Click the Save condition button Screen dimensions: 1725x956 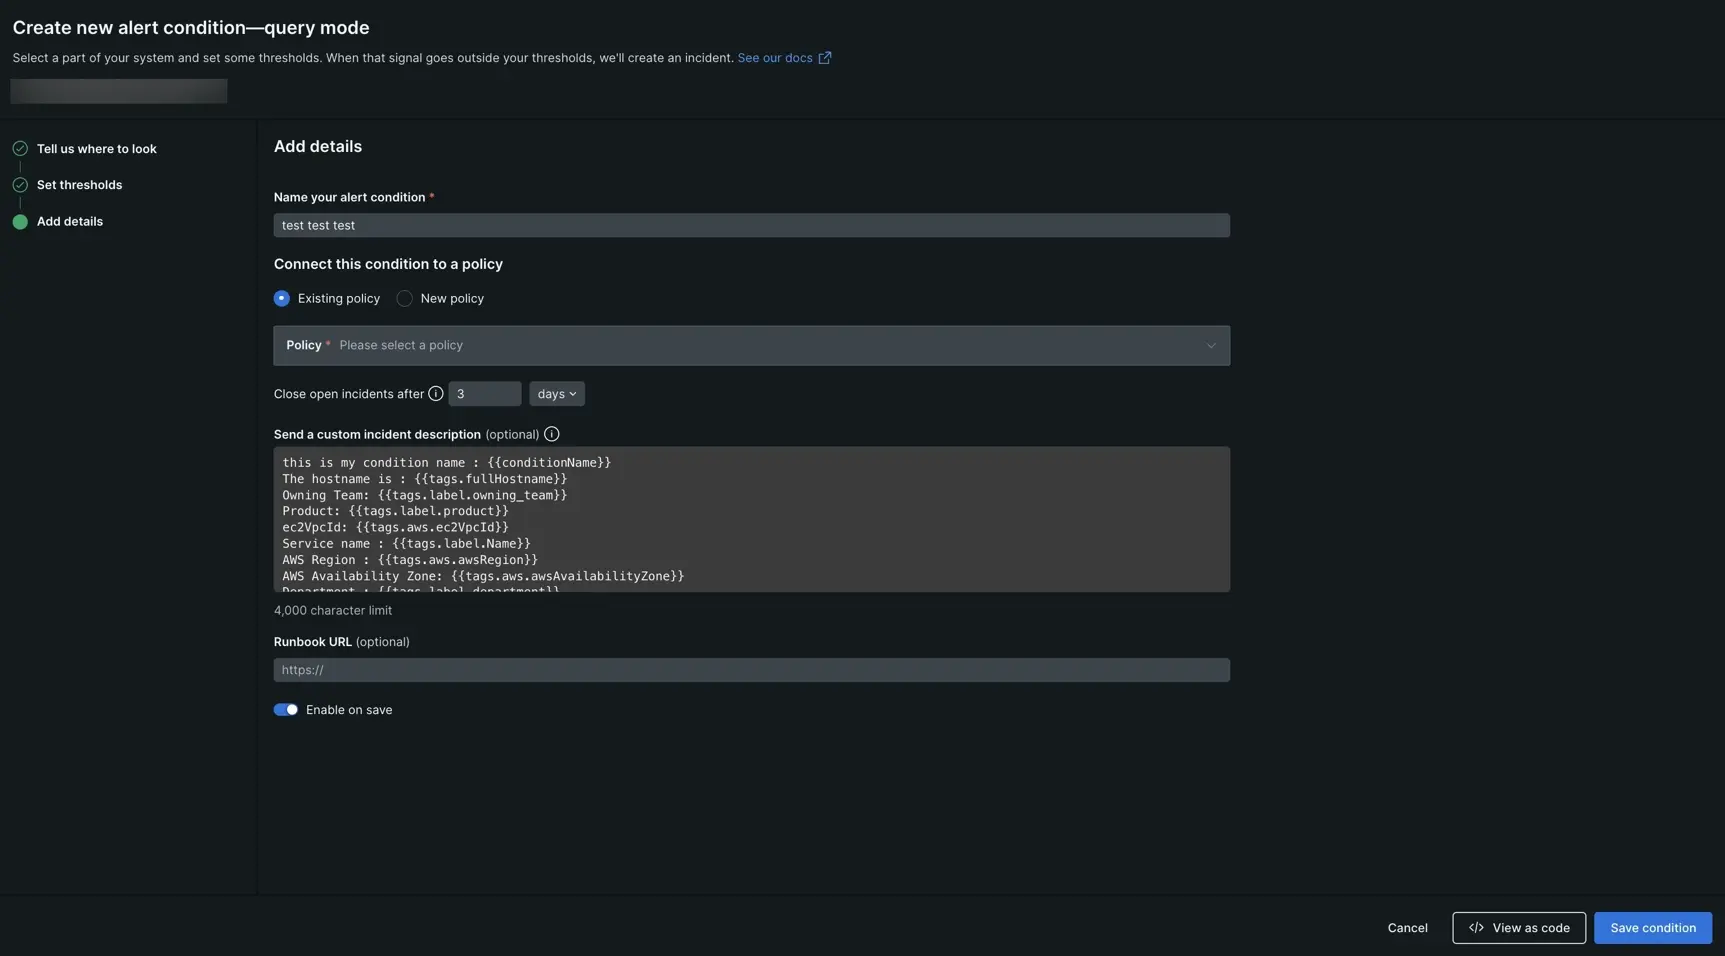coord(1652,928)
